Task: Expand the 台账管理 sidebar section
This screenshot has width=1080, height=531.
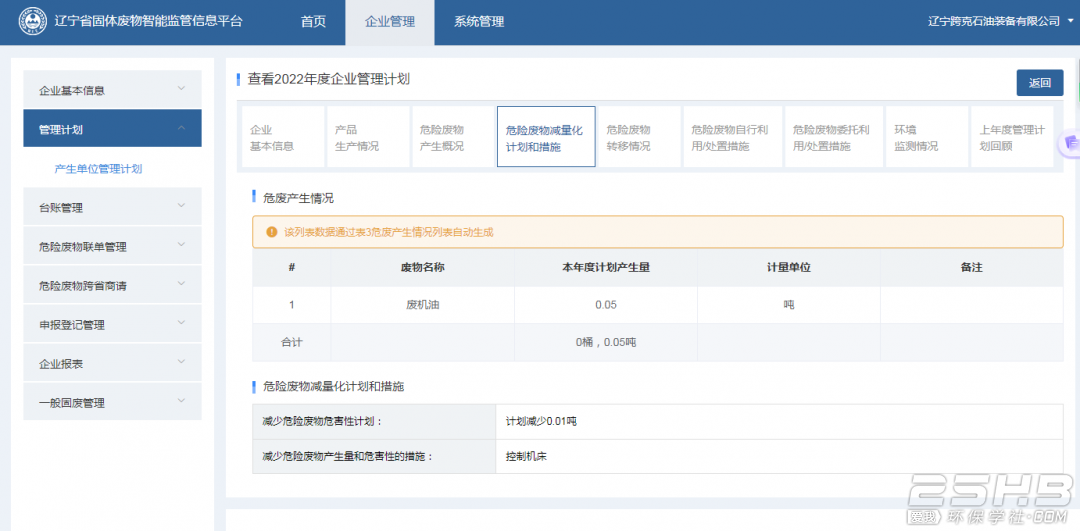Action: 112,207
